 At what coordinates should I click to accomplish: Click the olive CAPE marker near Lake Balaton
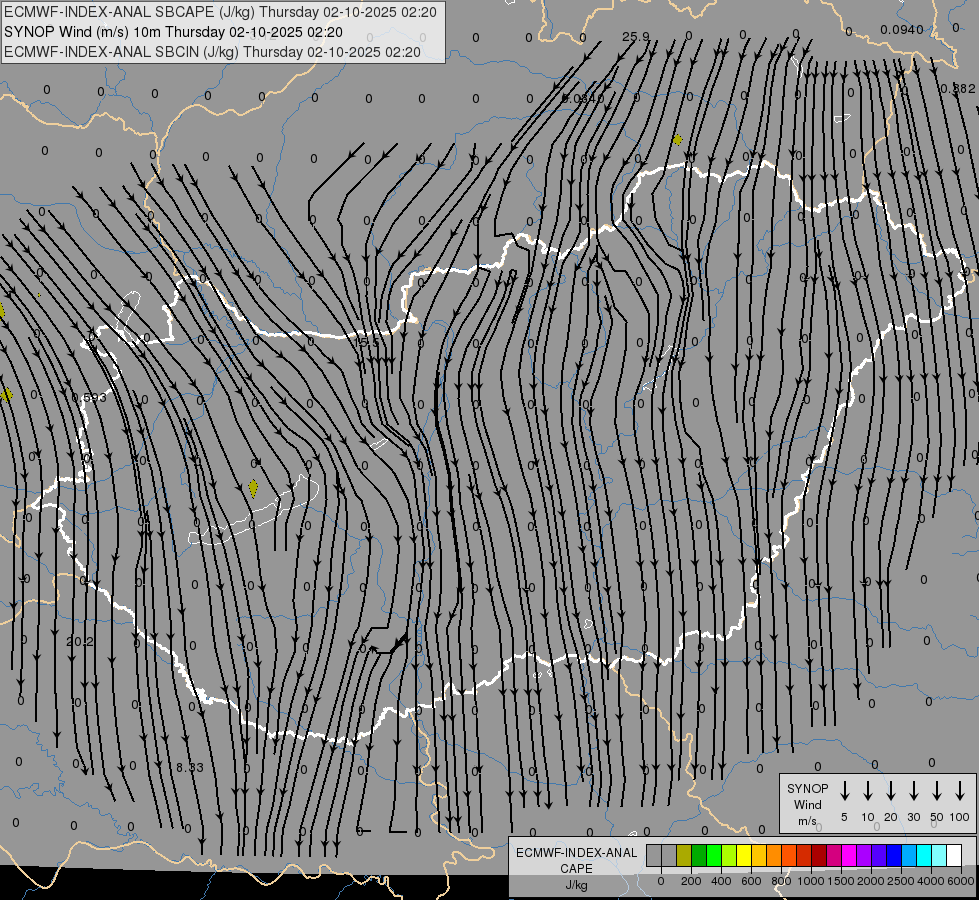click(253, 488)
